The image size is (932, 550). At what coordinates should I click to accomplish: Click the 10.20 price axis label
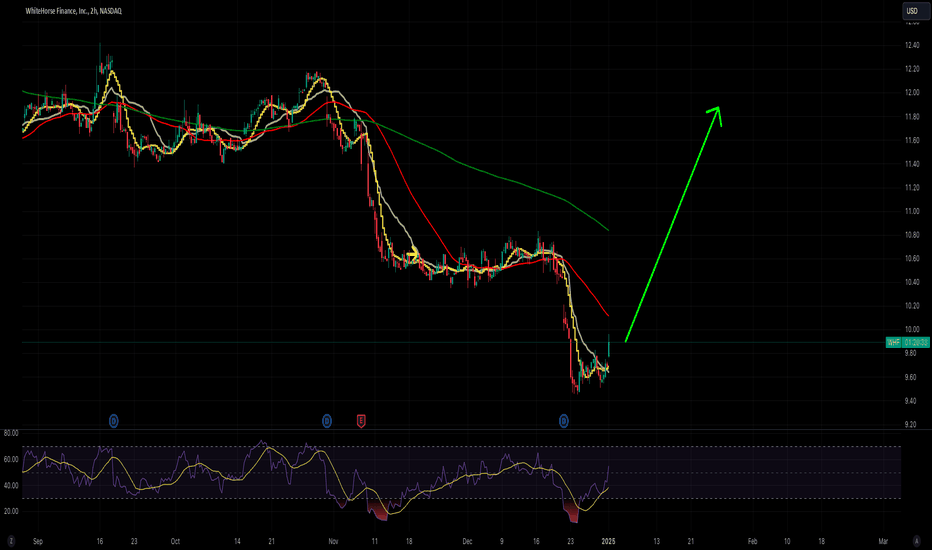(x=912, y=306)
